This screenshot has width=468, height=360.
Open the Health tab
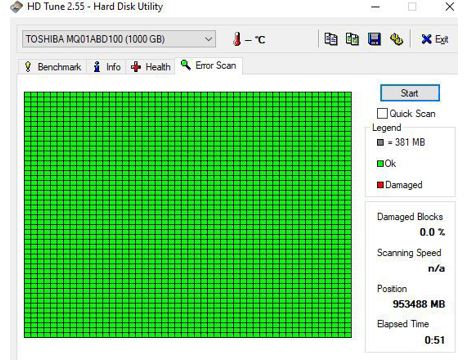(x=151, y=67)
